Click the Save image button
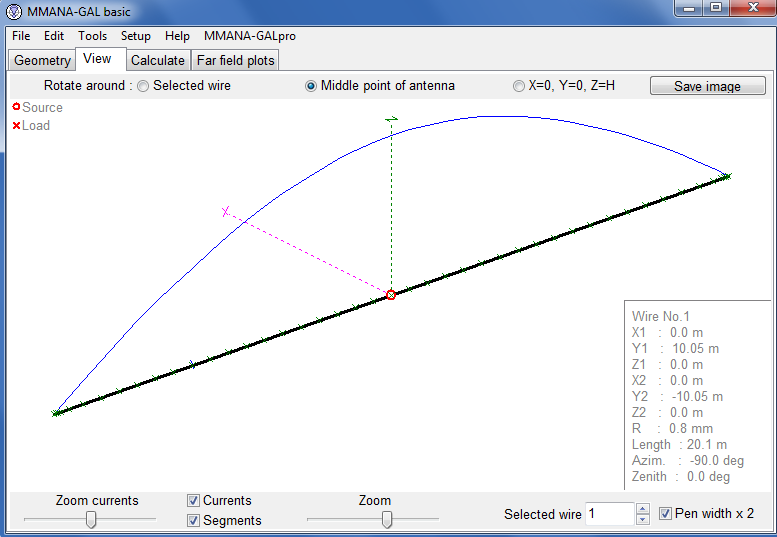 click(708, 86)
